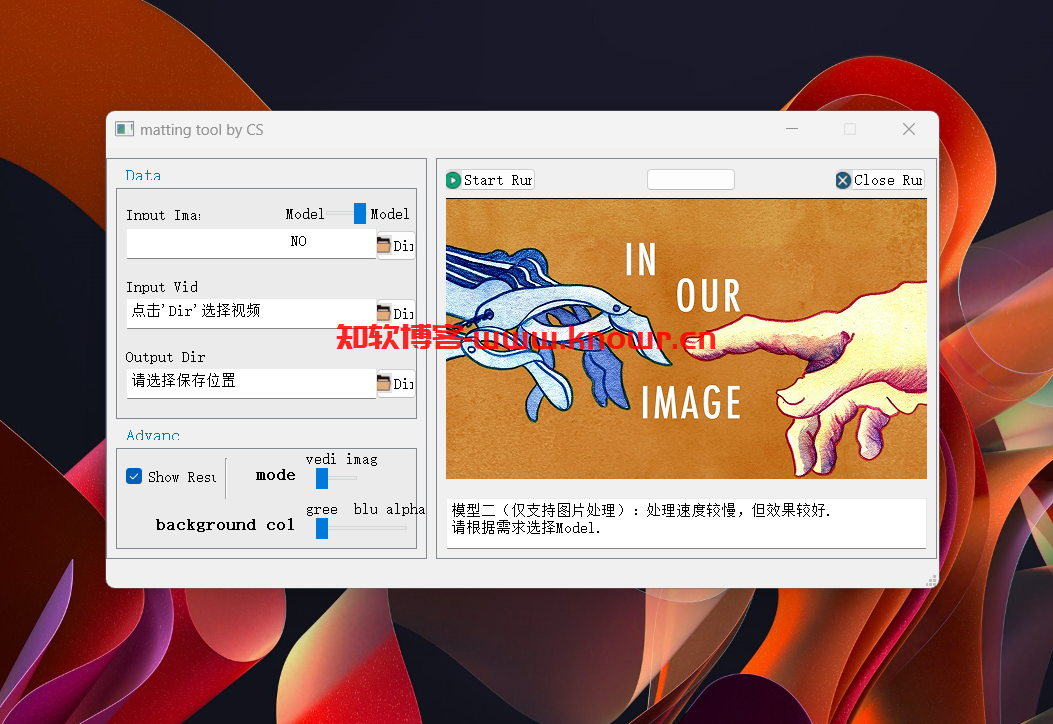Screen dimensions: 1053x724
Task: Open Dir browser for Input Video
Action: click(396, 313)
